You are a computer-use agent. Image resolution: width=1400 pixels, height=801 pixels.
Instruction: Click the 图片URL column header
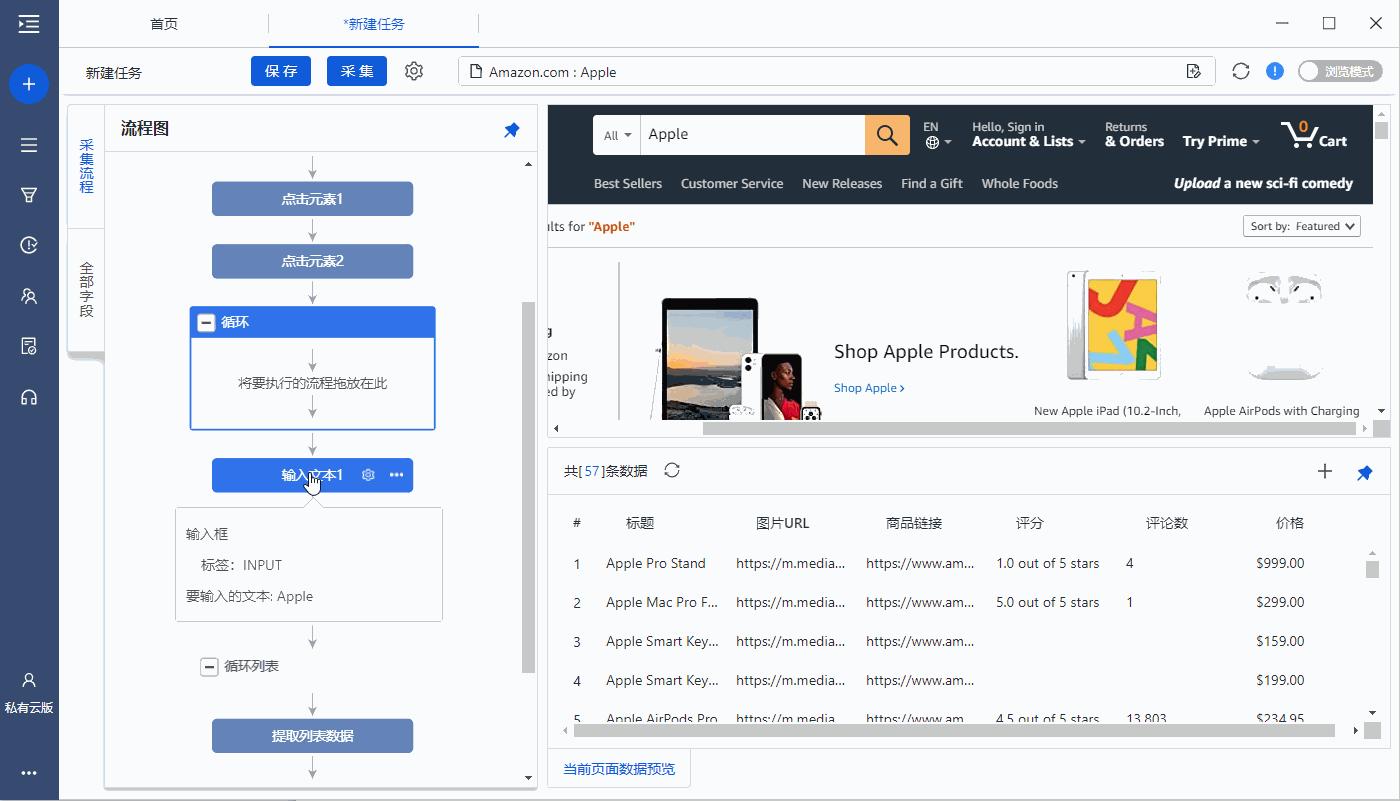(x=783, y=523)
